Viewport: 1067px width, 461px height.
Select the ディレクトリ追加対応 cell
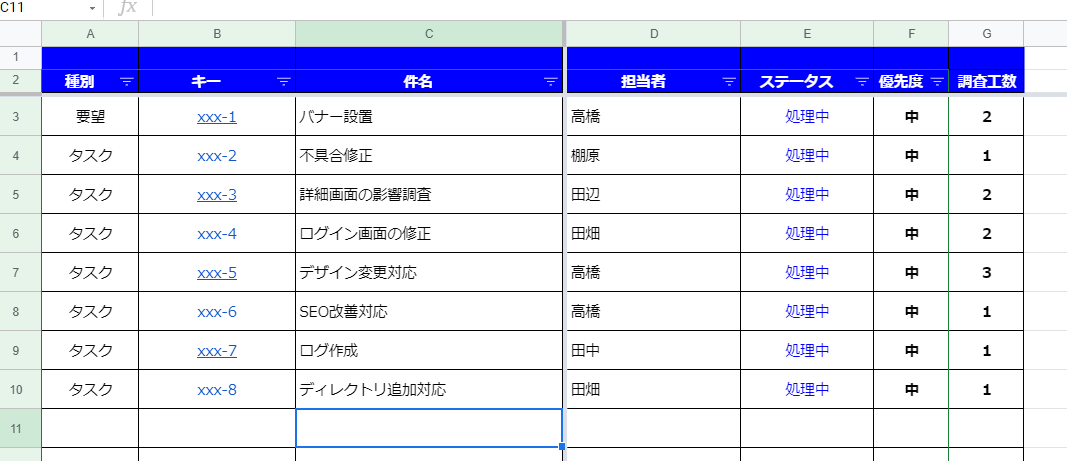(429, 390)
